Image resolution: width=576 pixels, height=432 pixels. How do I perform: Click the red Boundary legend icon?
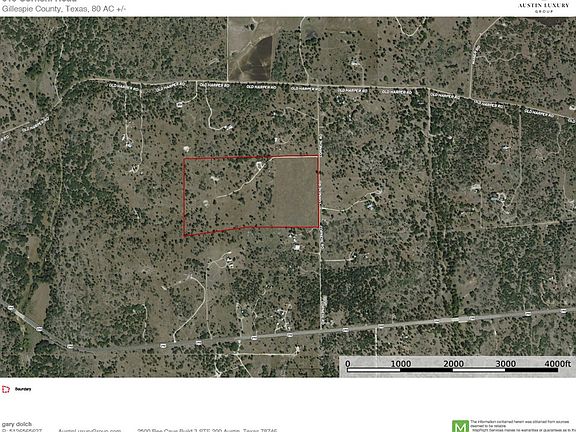[6, 389]
